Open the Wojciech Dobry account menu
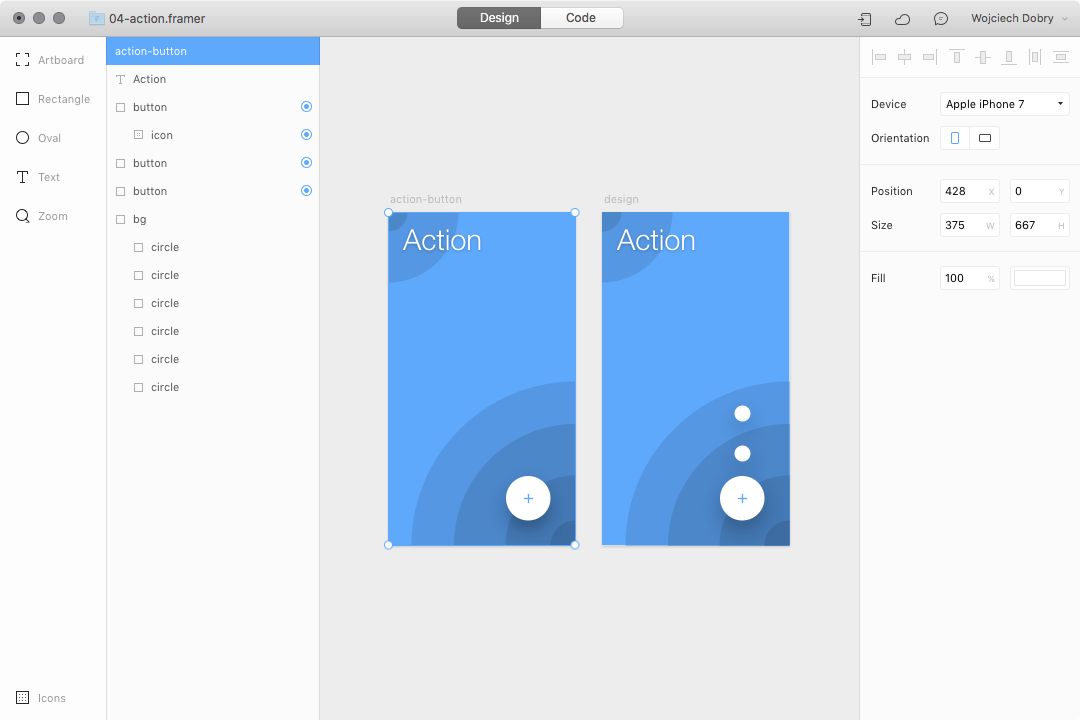The image size is (1080, 720). click(x=1014, y=18)
